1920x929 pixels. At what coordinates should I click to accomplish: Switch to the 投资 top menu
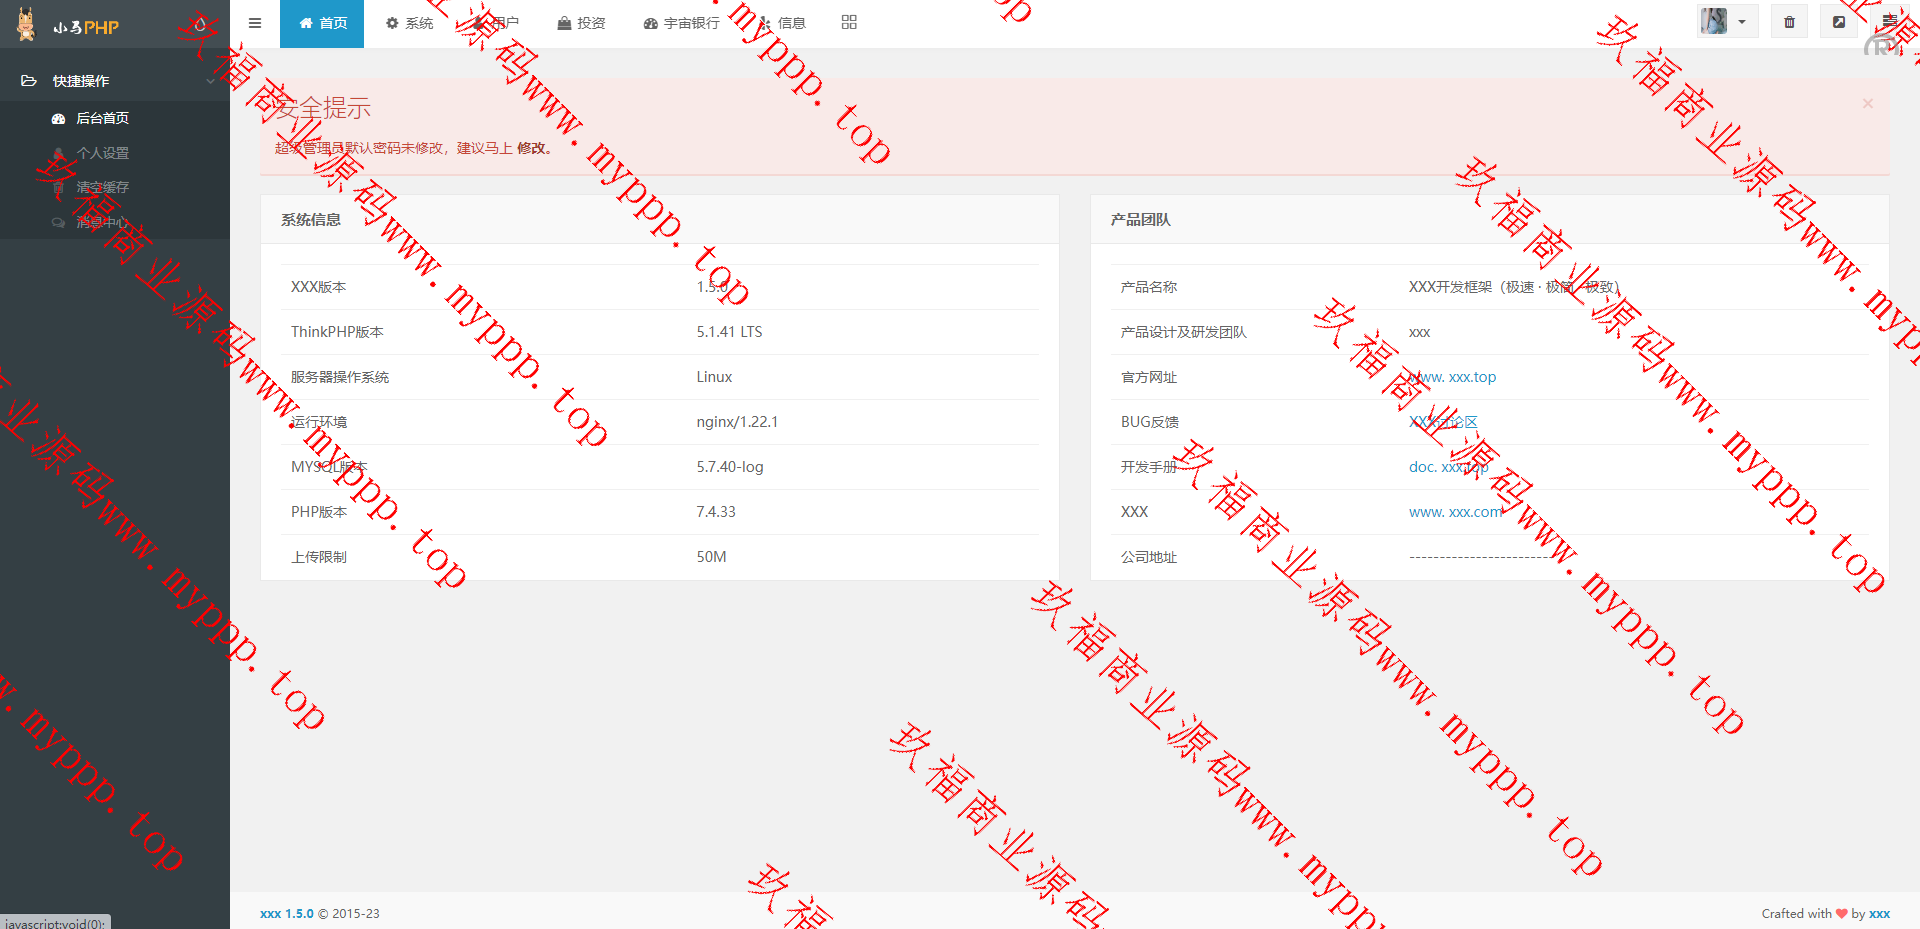point(581,23)
